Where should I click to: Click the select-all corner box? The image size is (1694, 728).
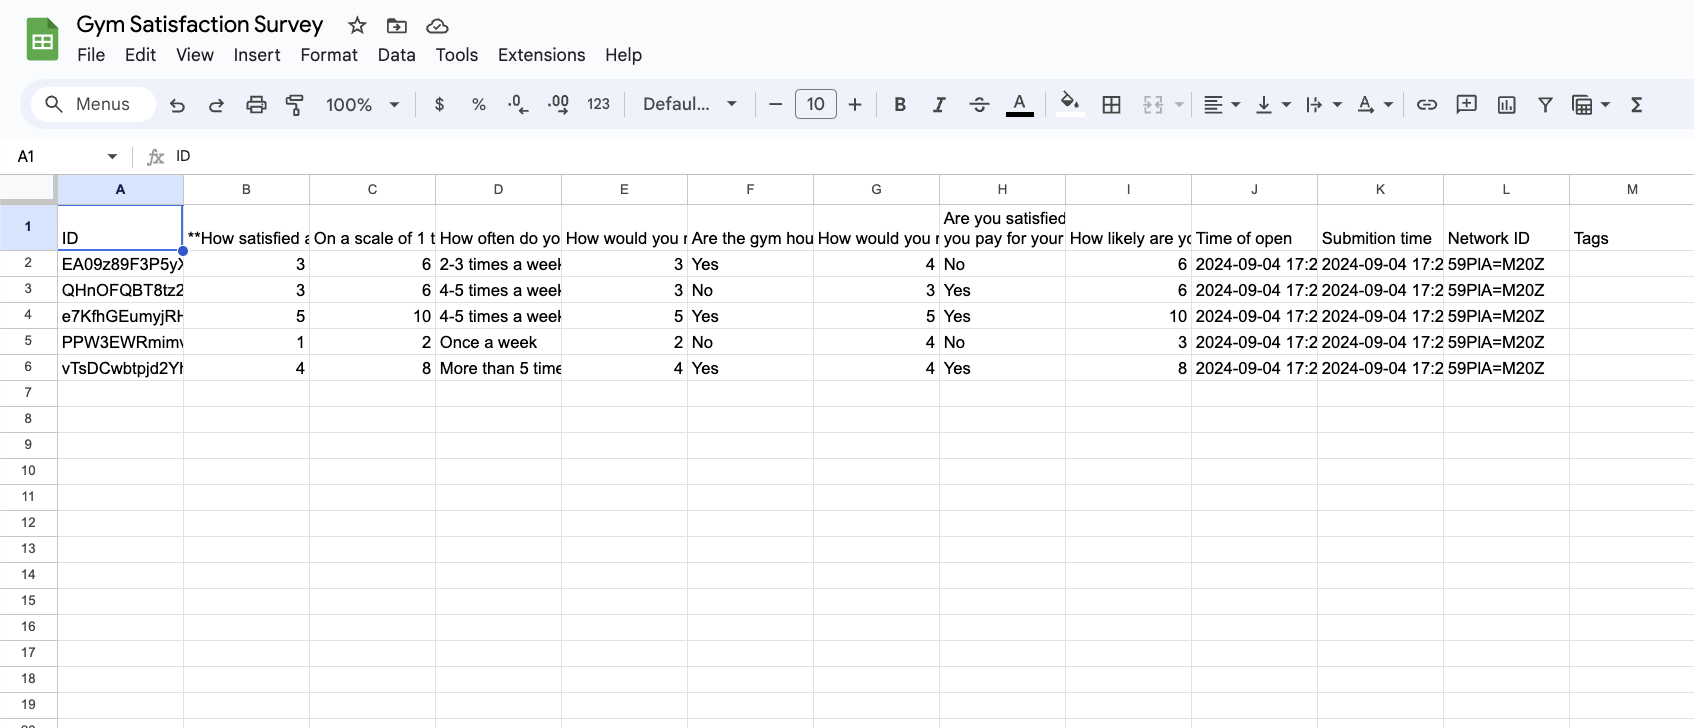click(x=28, y=189)
